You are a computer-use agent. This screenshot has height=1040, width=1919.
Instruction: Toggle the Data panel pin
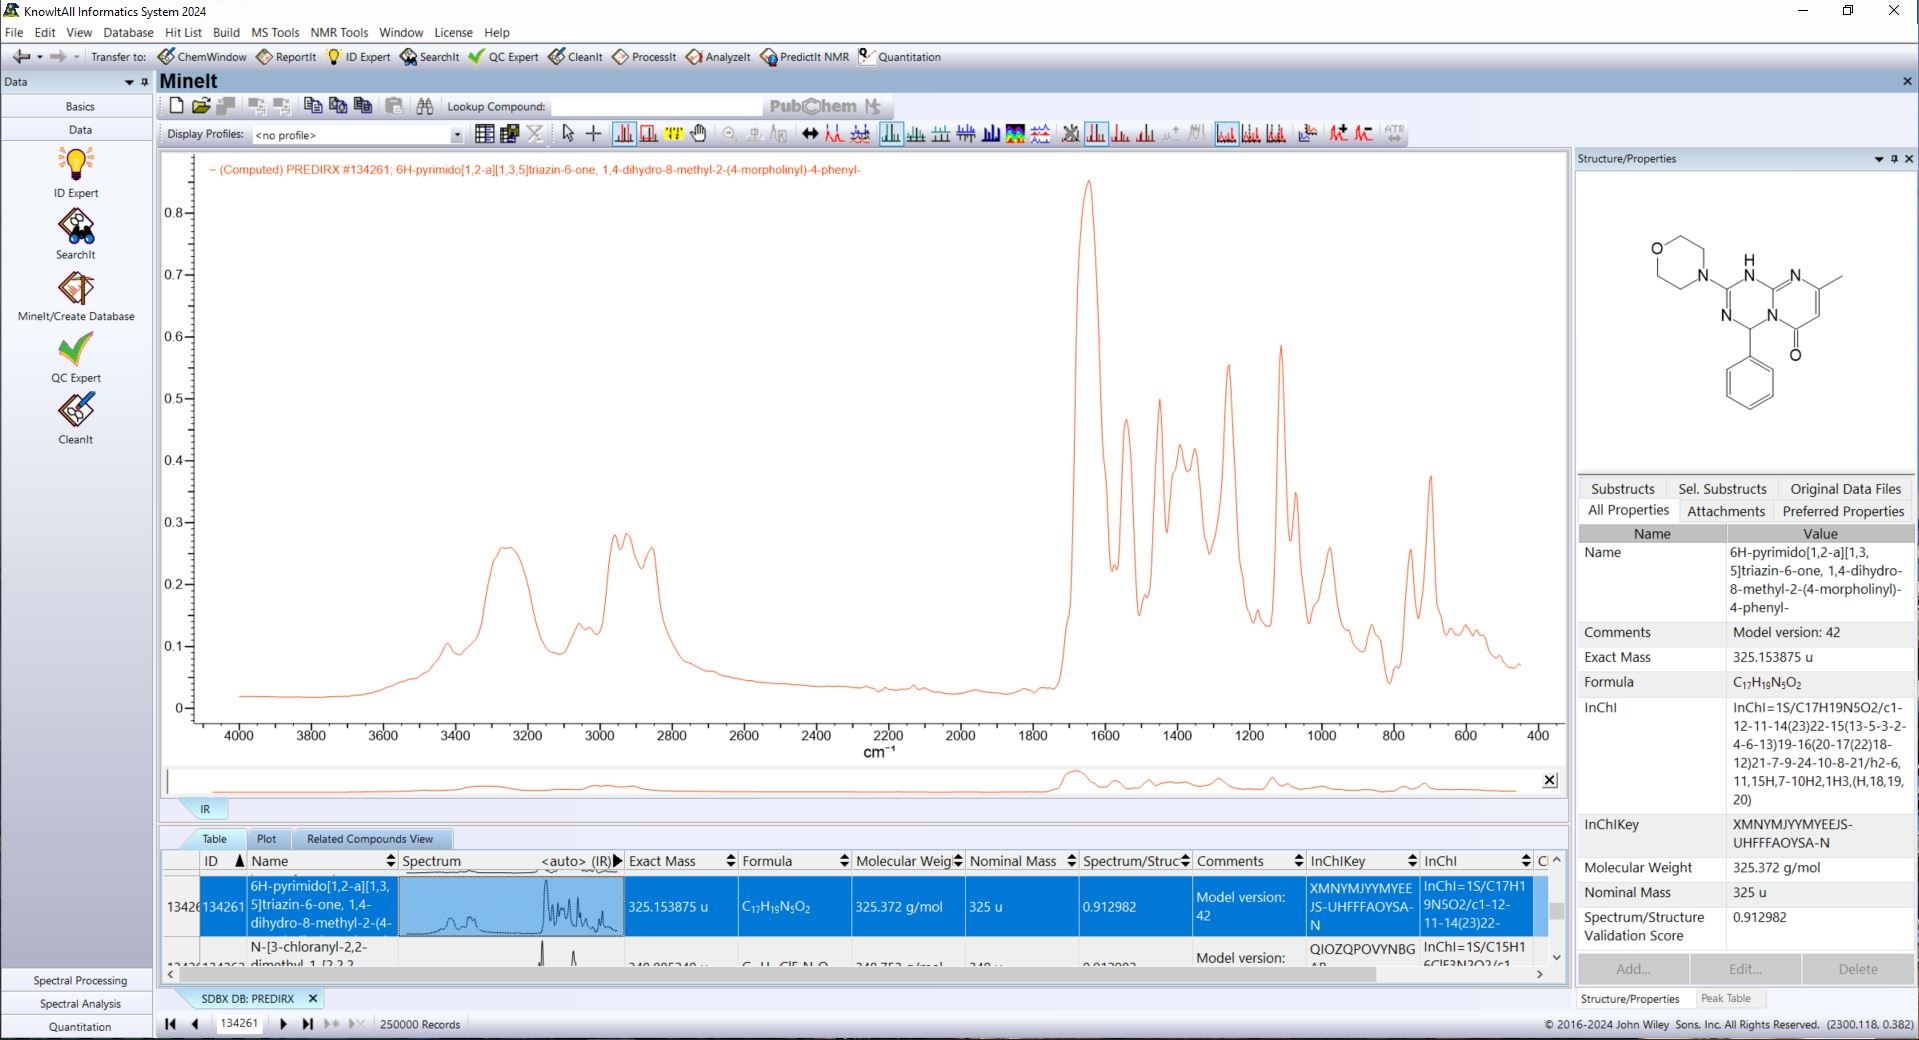click(x=144, y=82)
